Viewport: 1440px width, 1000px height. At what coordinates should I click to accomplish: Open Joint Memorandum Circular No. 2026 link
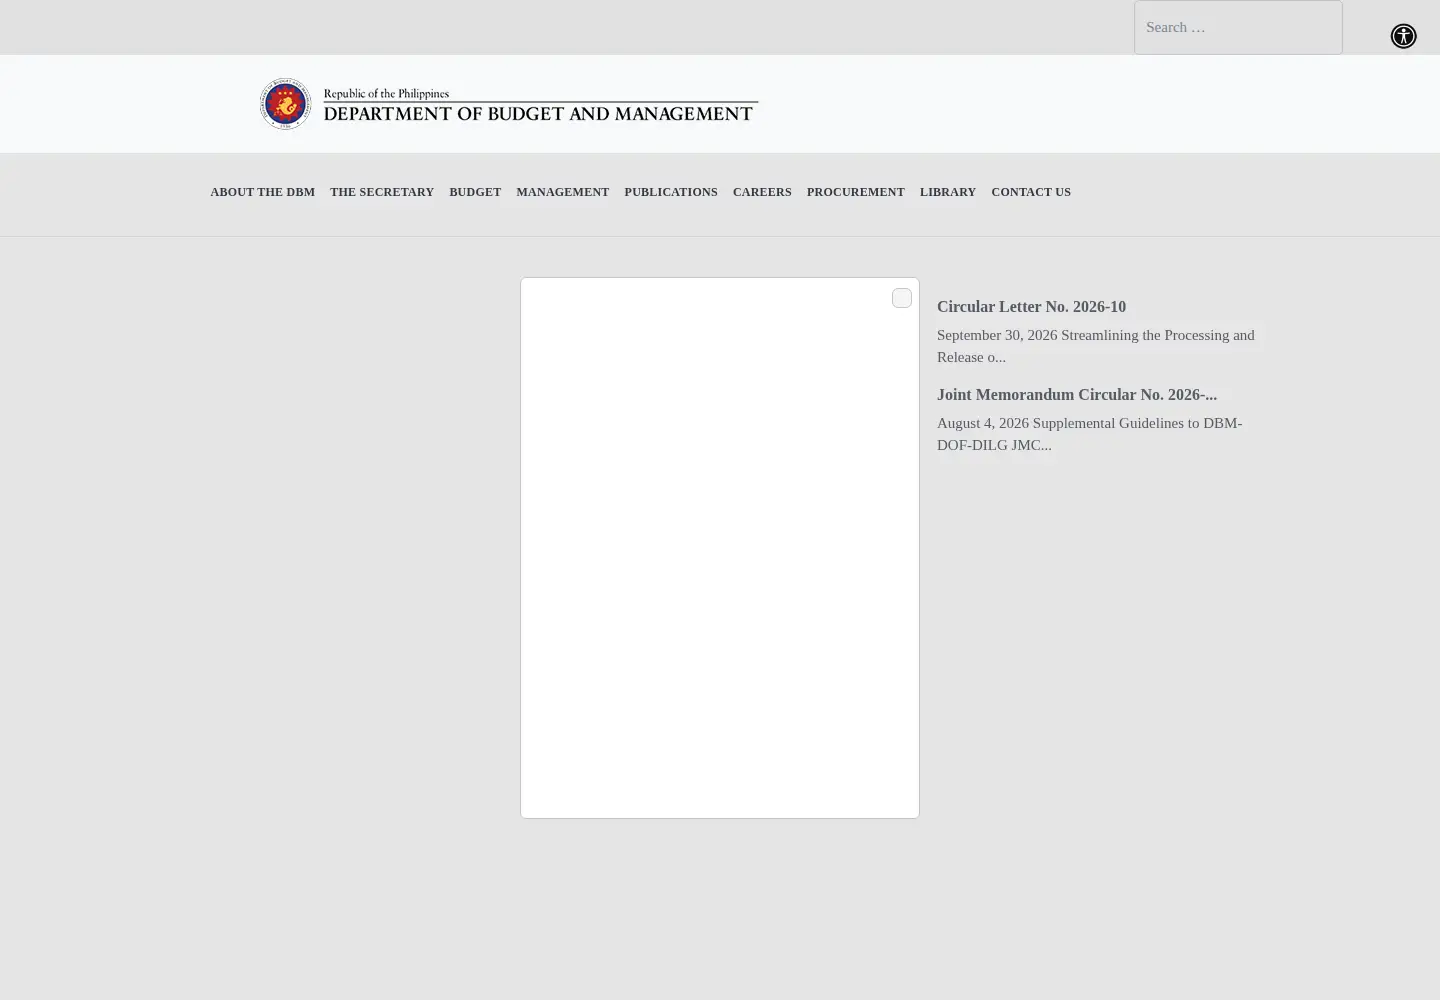pos(1077,395)
